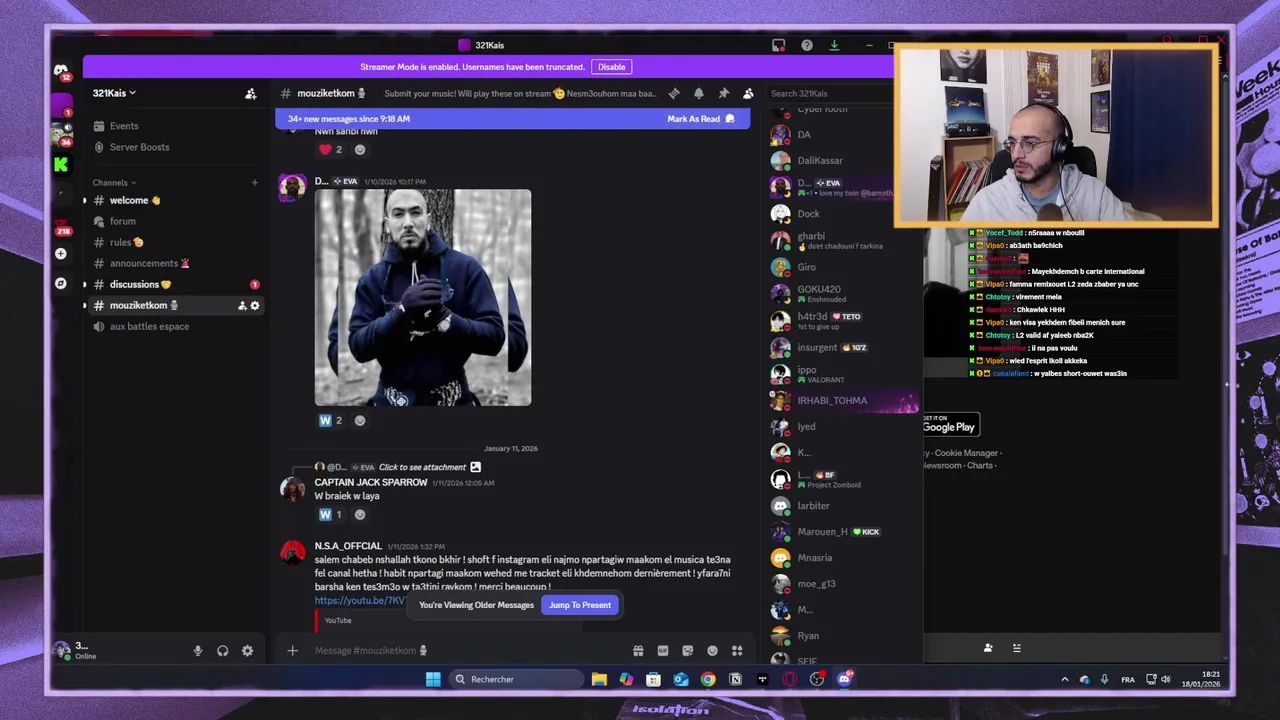Viewport: 1280px width, 720px height.
Task: Expand the mouziketkom channel arrow
Action: point(85,306)
